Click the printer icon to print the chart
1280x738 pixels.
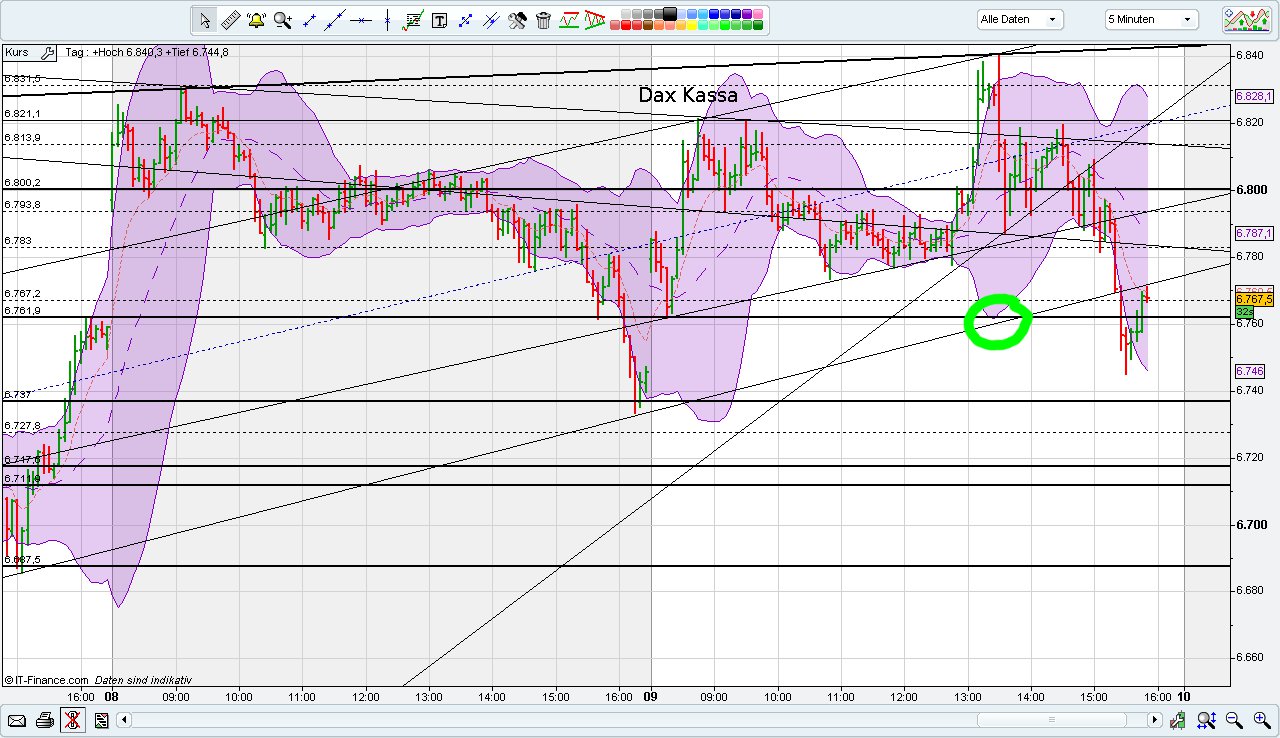click(44, 720)
